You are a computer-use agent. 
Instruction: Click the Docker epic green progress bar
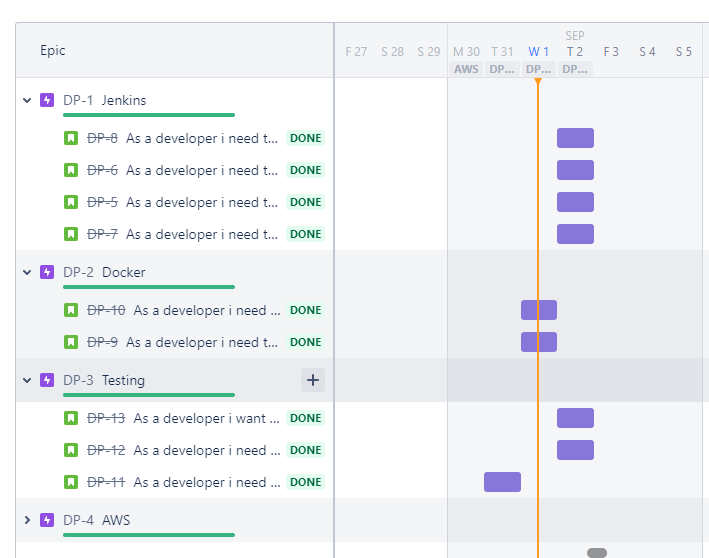tap(149, 287)
